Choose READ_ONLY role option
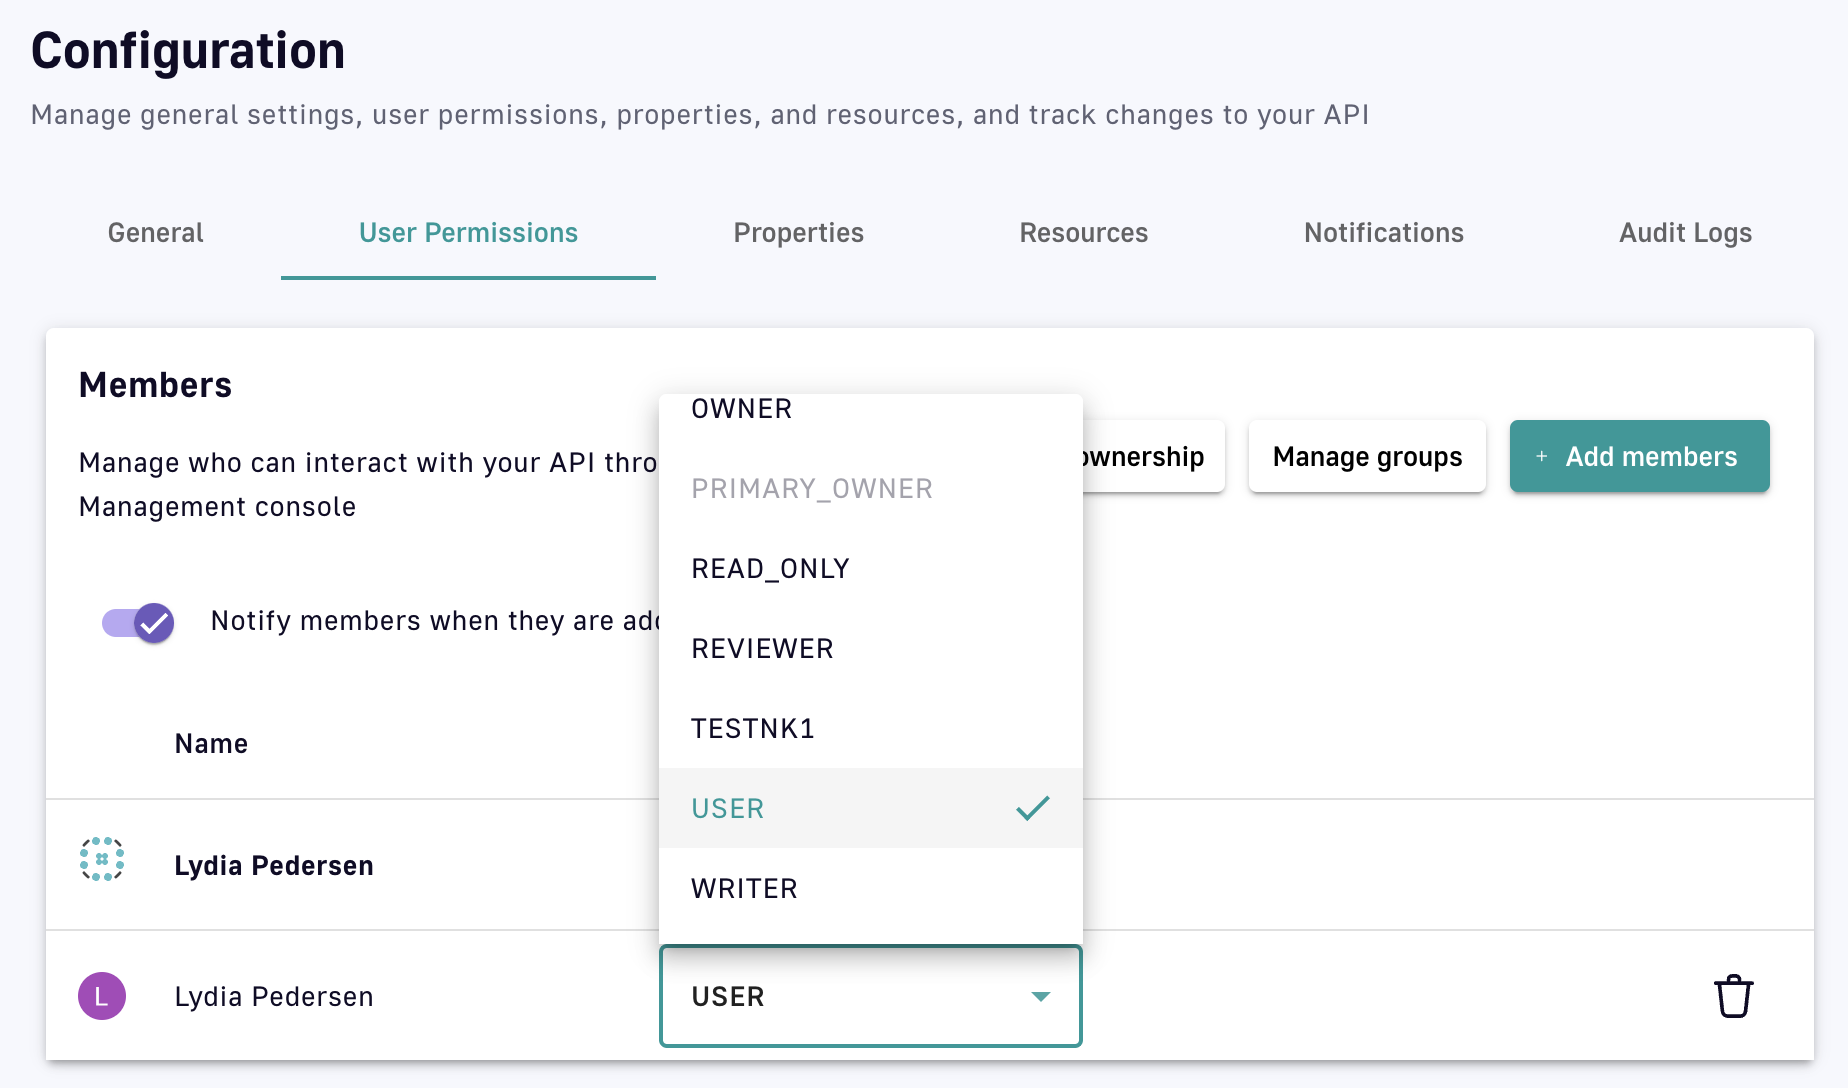This screenshot has width=1848, height=1088. click(770, 569)
